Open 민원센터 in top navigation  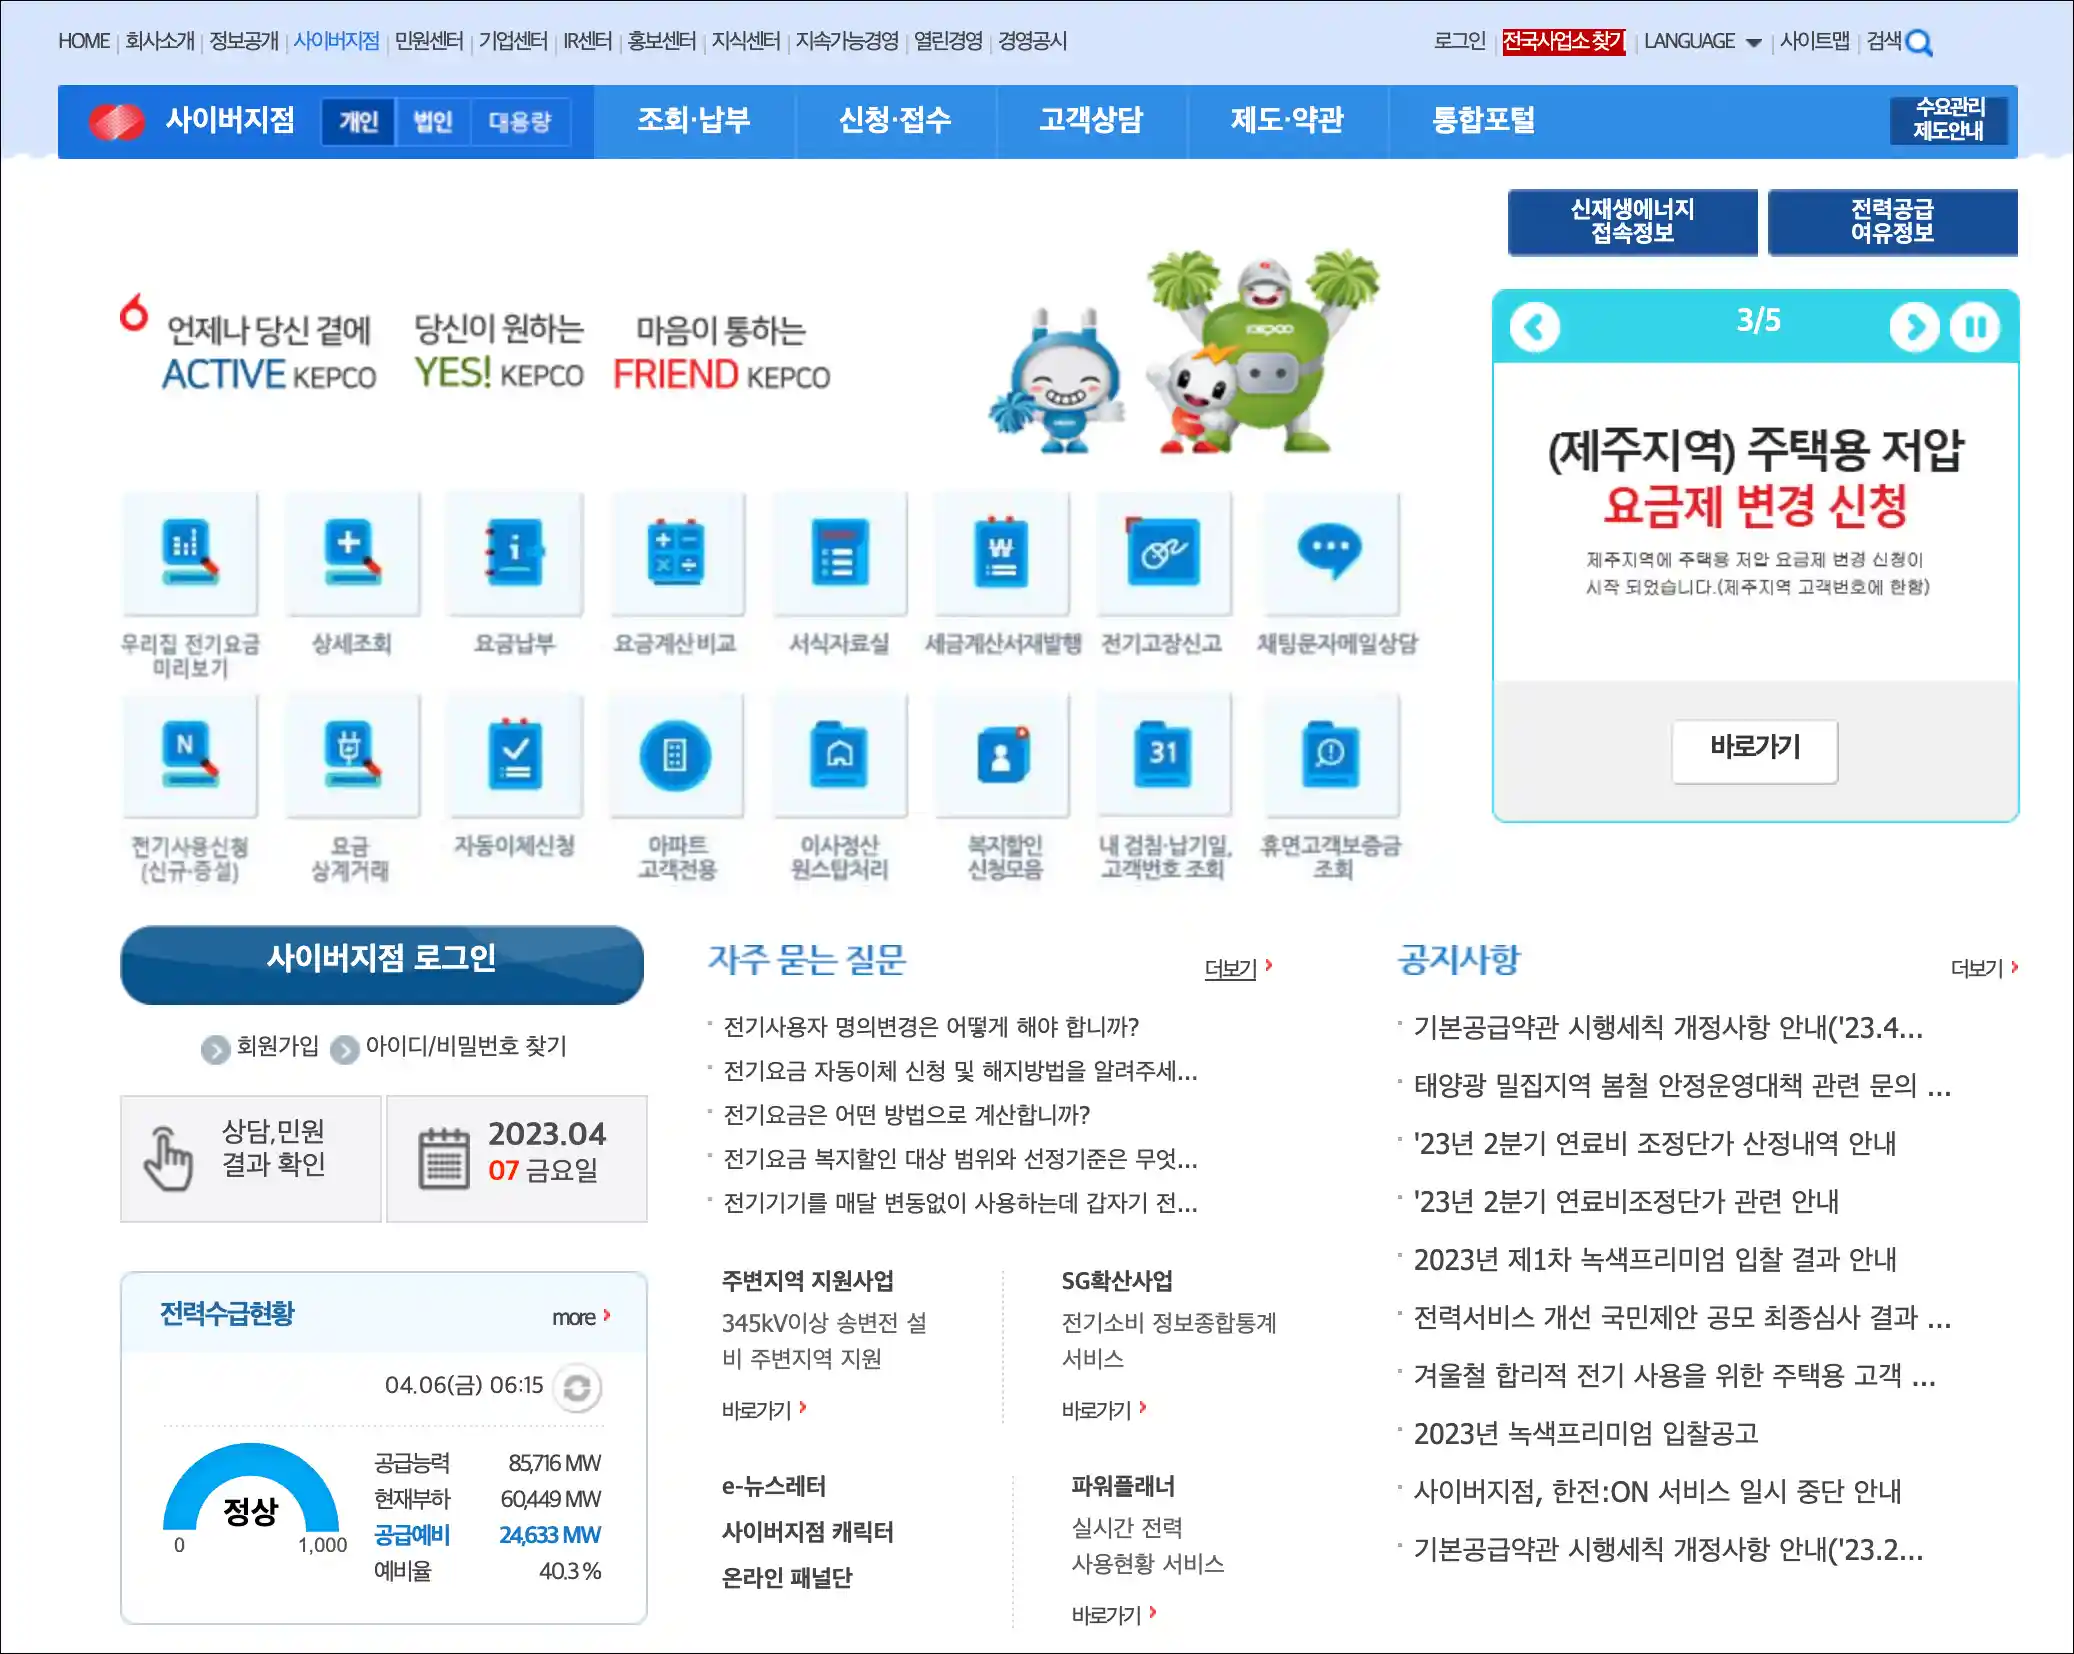coord(429,42)
